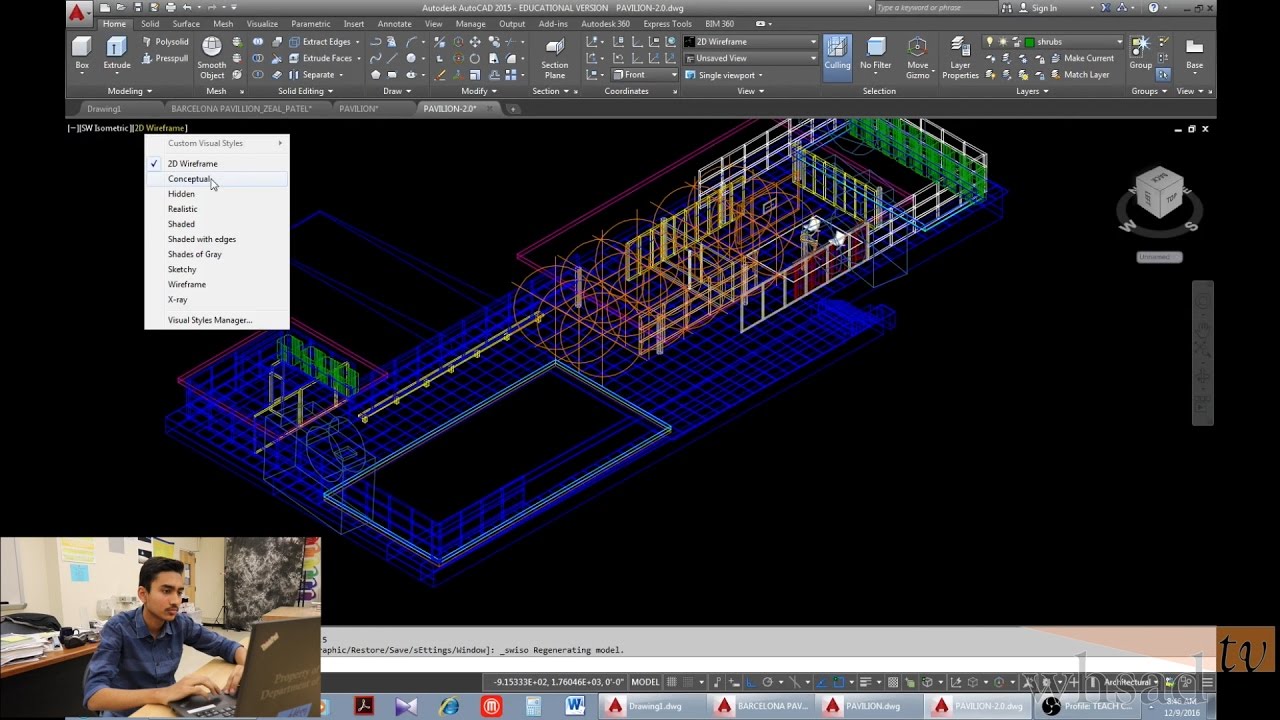Switch to the BARCELONA PAVILLION_ZEAL_PATEL file tab
This screenshot has height=720, width=1280.
point(241,108)
